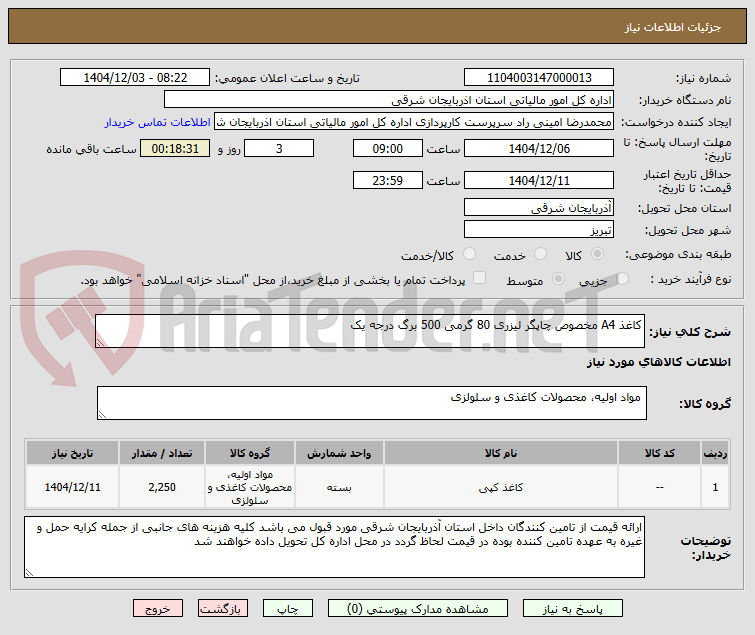Click the اطلاعات کالاهای مورد نیاز section heading
Viewport: 755px width, 635px height.
(658, 362)
